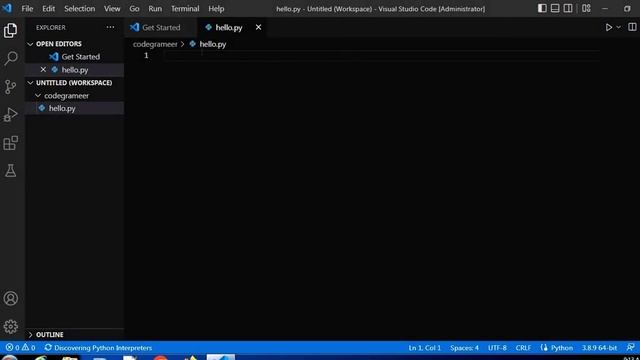Toggle the bottom panel visibility
The height and width of the screenshot is (360, 640).
tap(555, 8)
